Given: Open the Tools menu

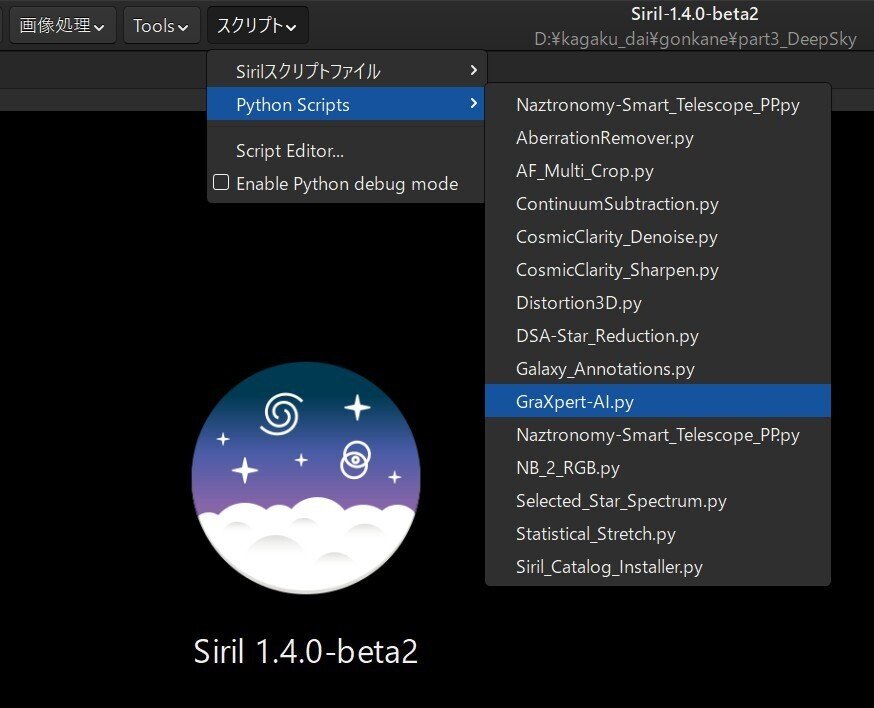Looking at the screenshot, I should [x=160, y=25].
